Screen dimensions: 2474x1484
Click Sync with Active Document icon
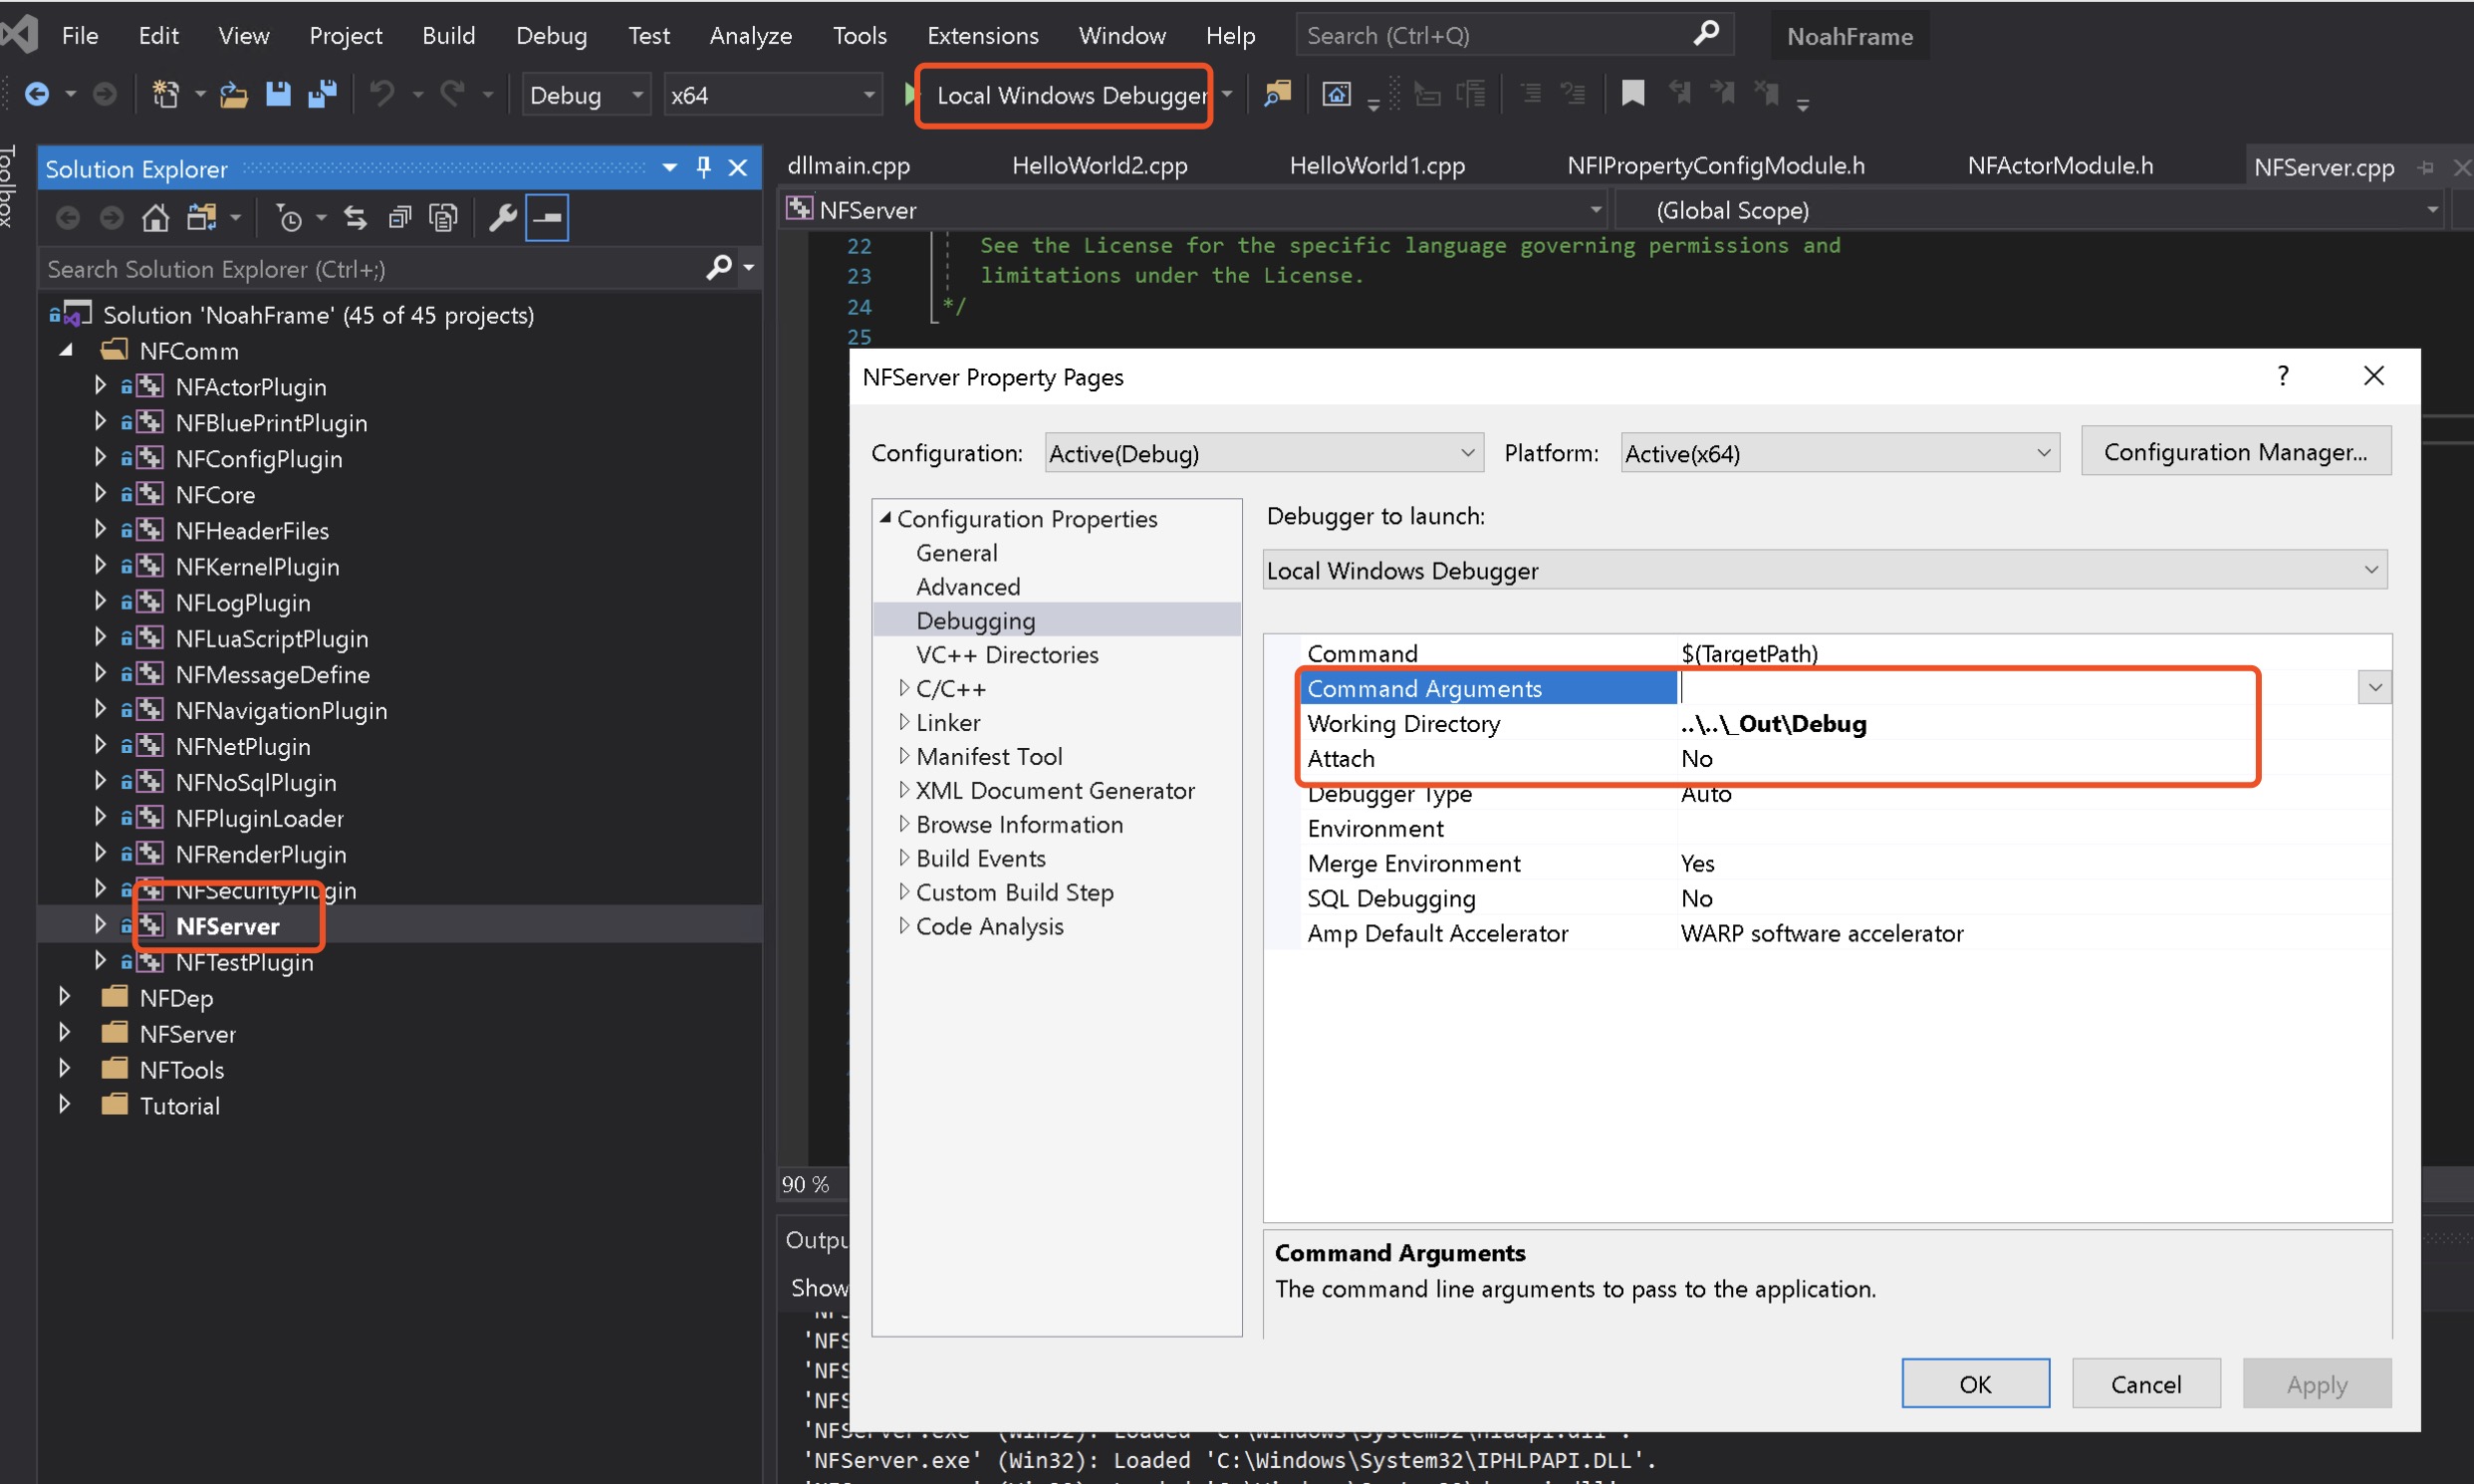[355, 218]
